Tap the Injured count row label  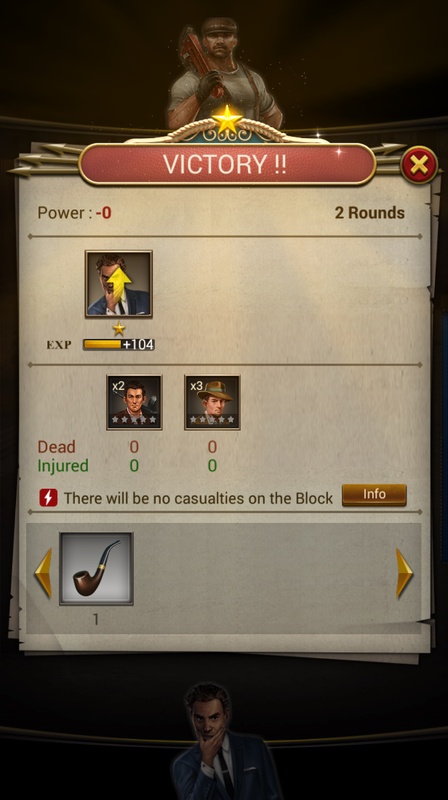(63, 466)
